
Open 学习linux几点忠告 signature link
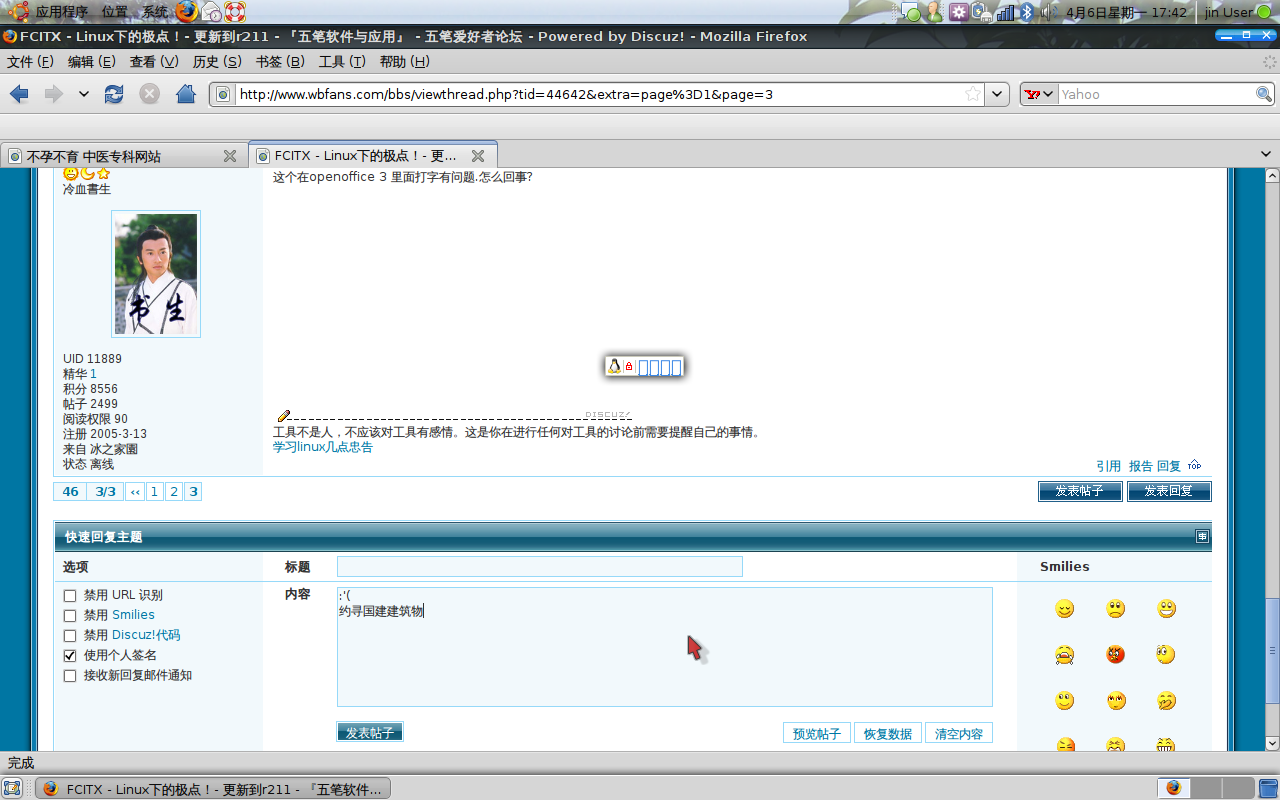(x=323, y=447)
